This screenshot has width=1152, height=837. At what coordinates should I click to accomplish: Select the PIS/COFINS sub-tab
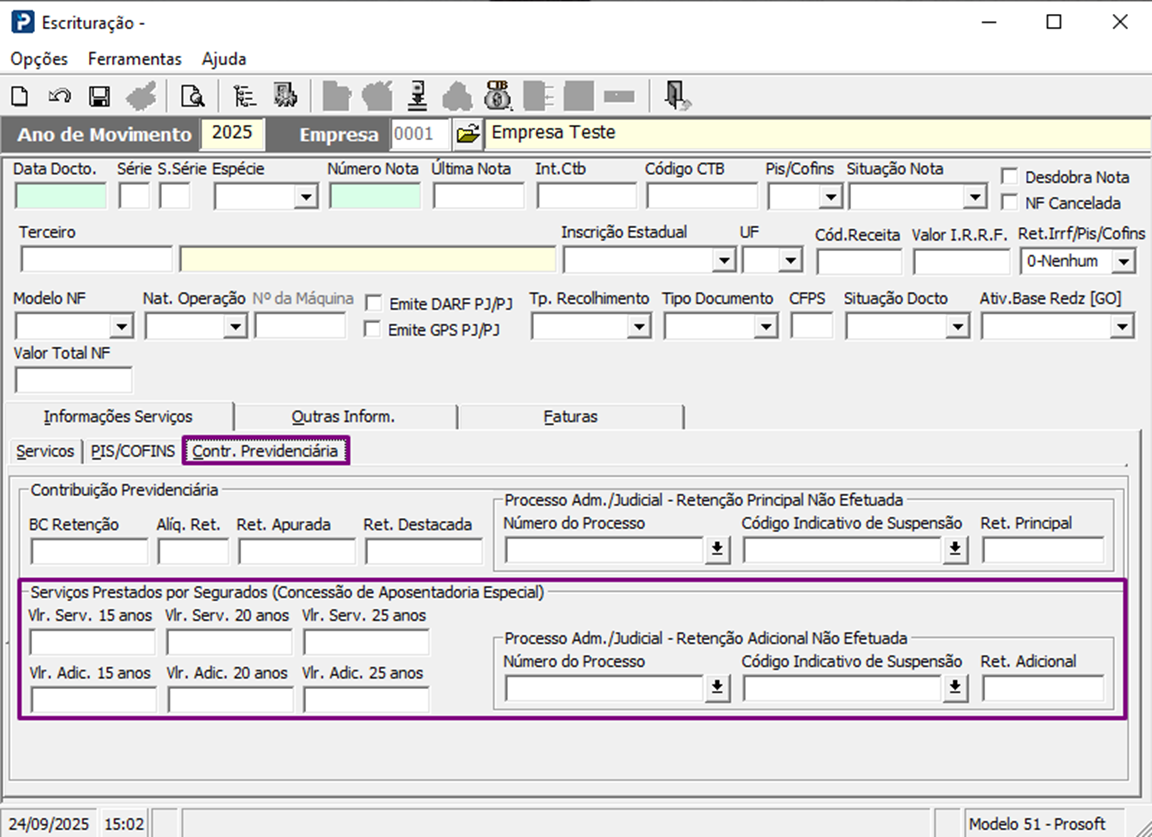coord(133,452)
